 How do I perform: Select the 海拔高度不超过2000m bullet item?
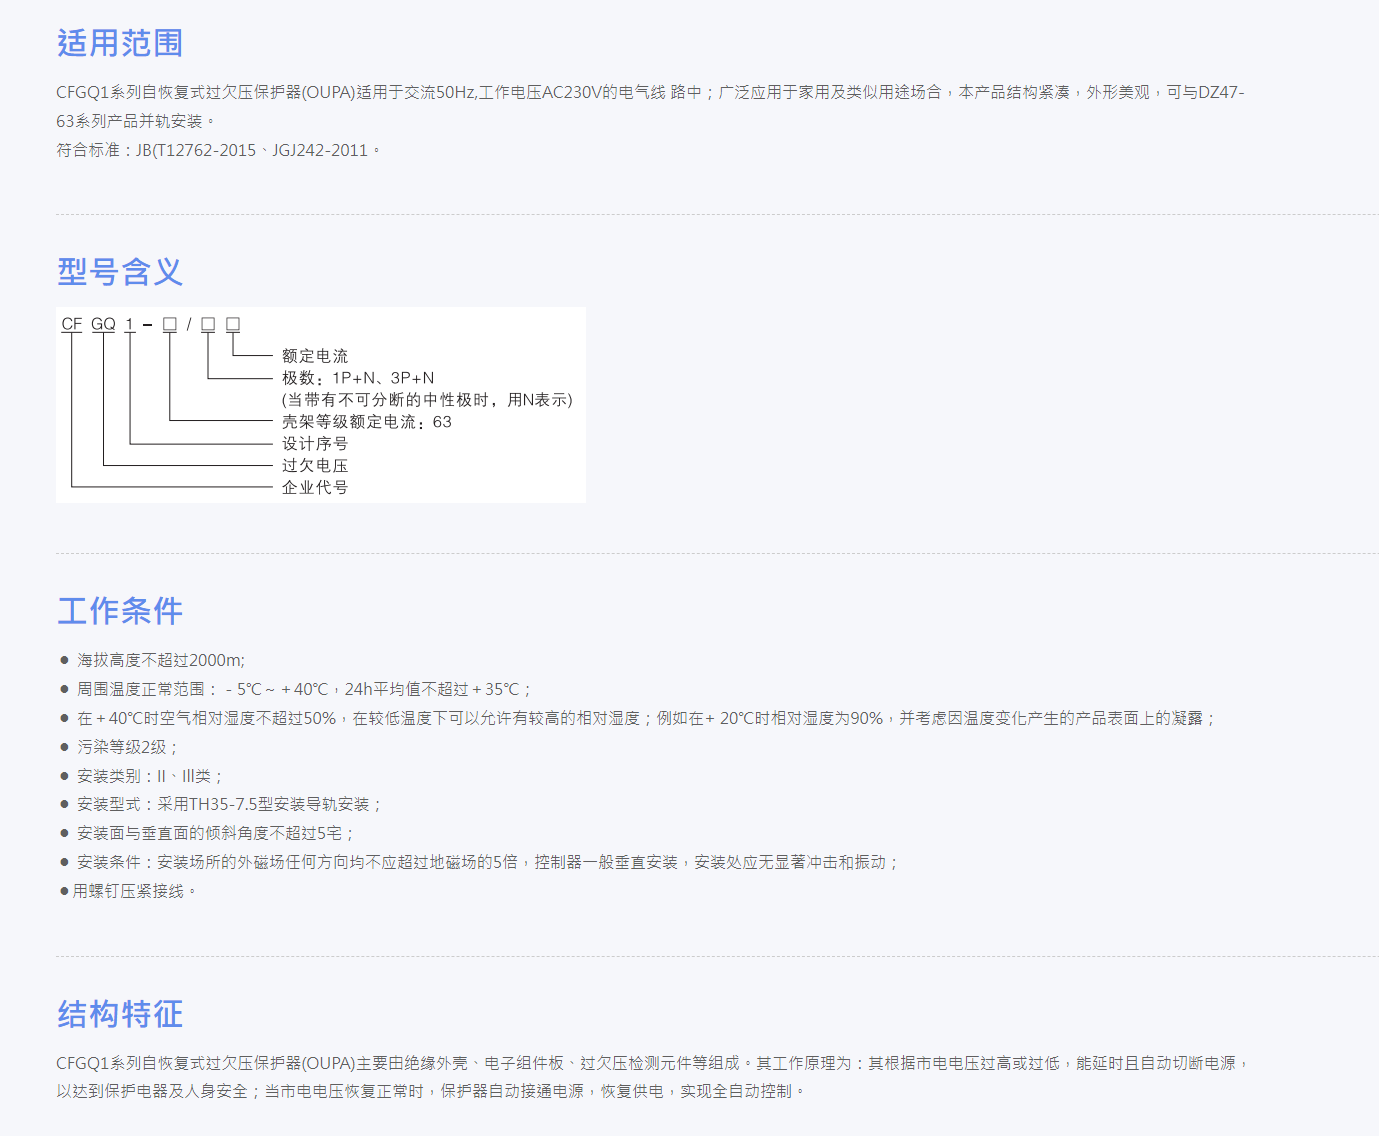(x=158, y=660)
